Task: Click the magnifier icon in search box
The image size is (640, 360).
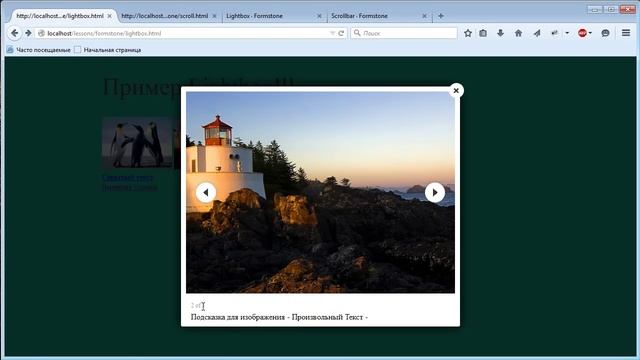Action: pos(357,33)
